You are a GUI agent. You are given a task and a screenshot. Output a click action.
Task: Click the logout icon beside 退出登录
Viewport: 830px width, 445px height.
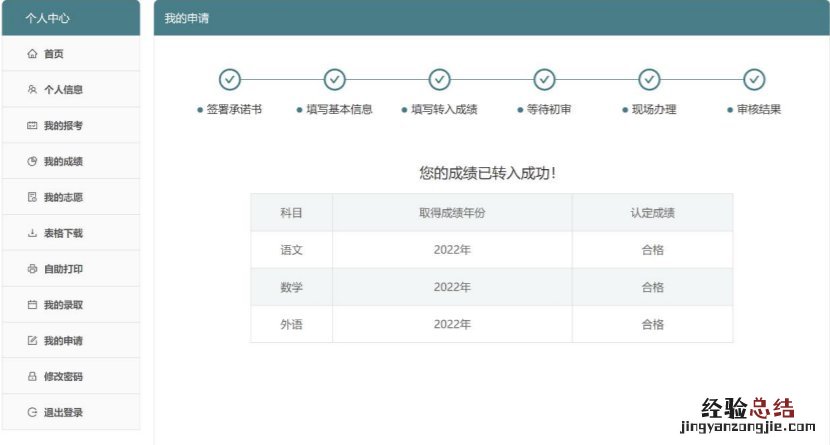pyautogui.click(x=32, y=412)
